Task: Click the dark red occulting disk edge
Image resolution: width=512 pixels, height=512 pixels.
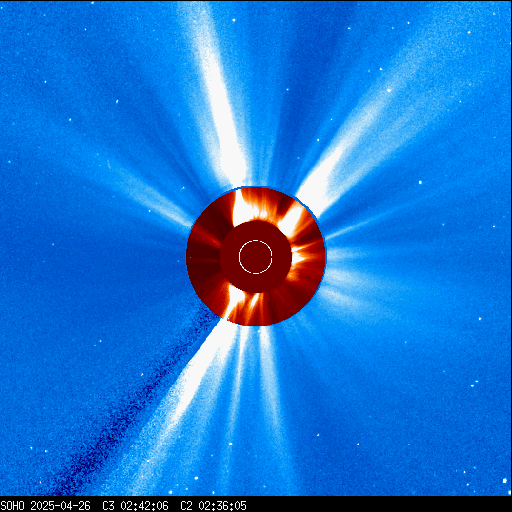Action: point(256,256)
